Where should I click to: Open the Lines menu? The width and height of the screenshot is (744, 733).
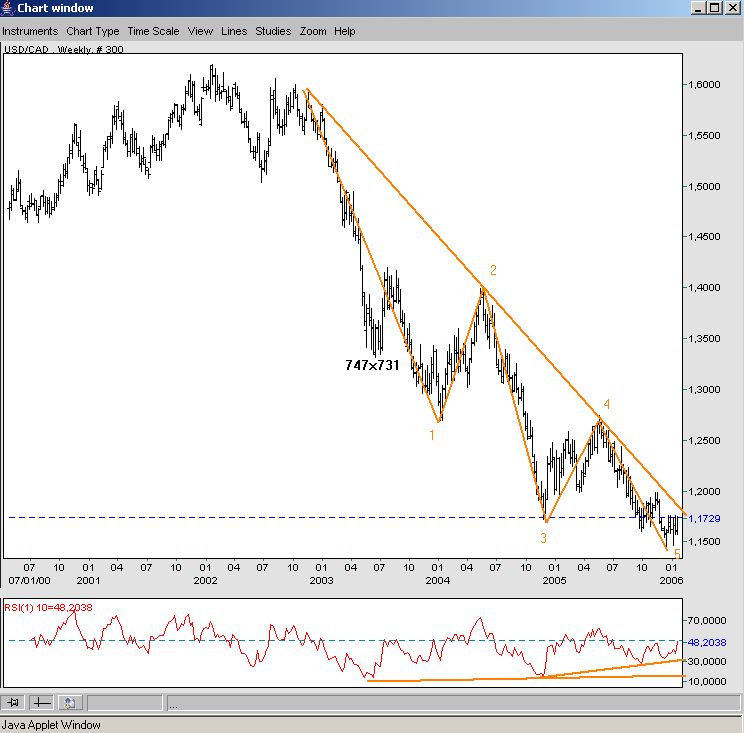[234, 31]
